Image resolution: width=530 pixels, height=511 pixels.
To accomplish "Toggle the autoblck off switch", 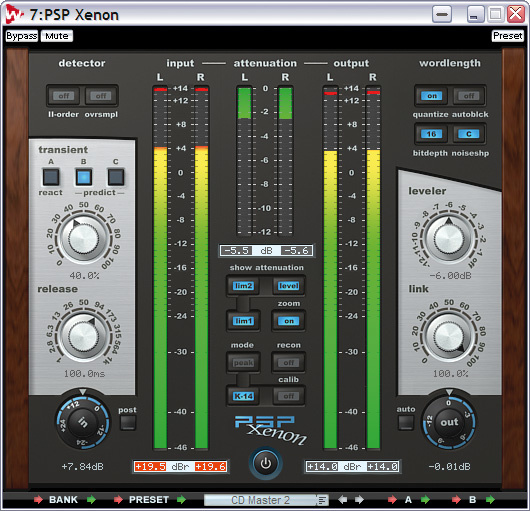I will (x=469, y=96).
